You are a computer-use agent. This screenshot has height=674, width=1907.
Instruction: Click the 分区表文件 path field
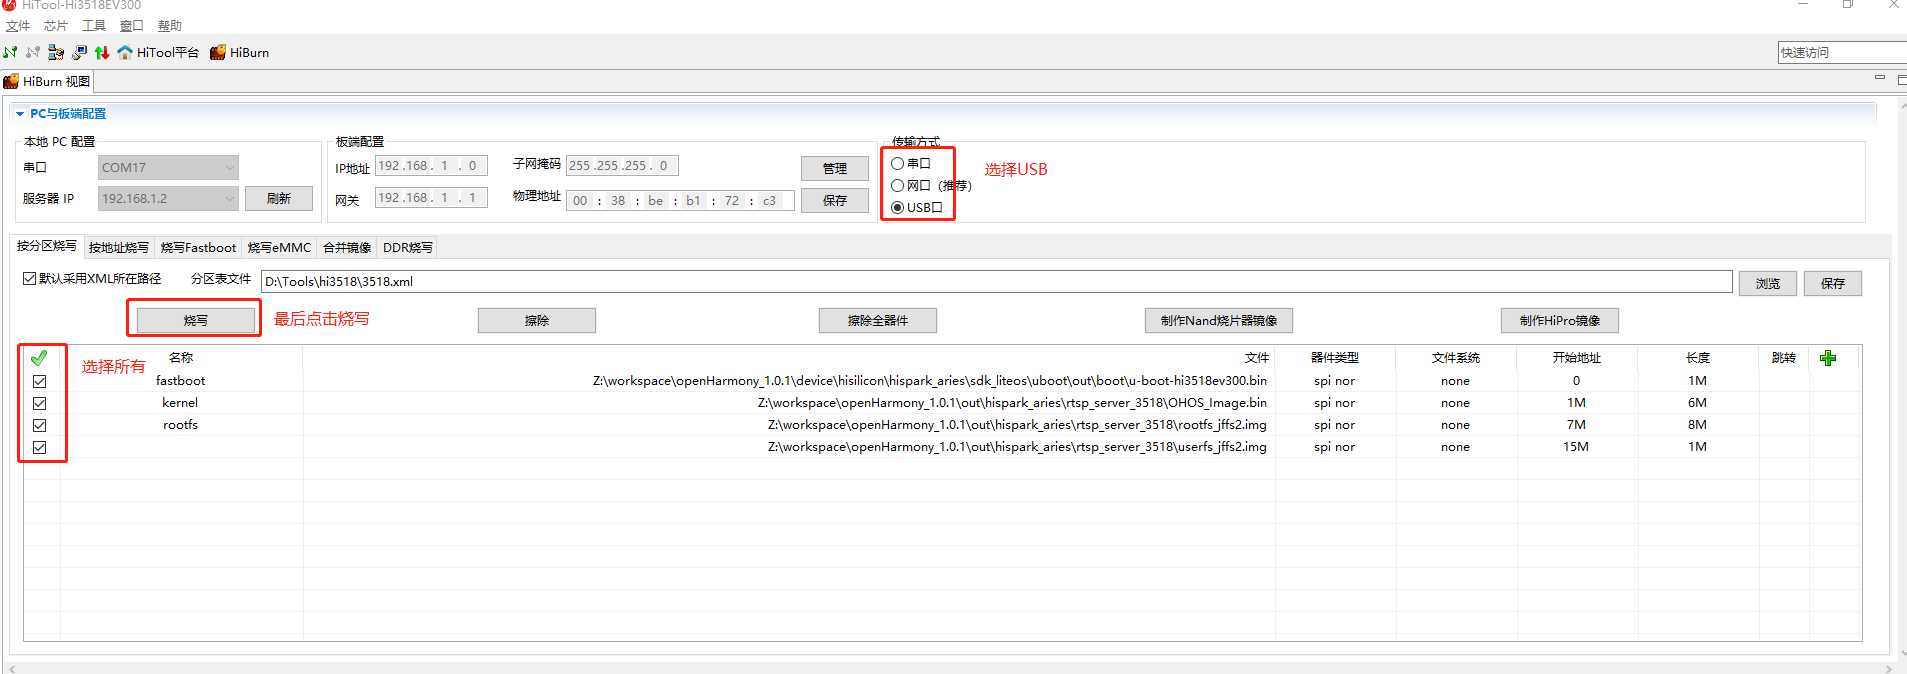[x=996, y=282]
